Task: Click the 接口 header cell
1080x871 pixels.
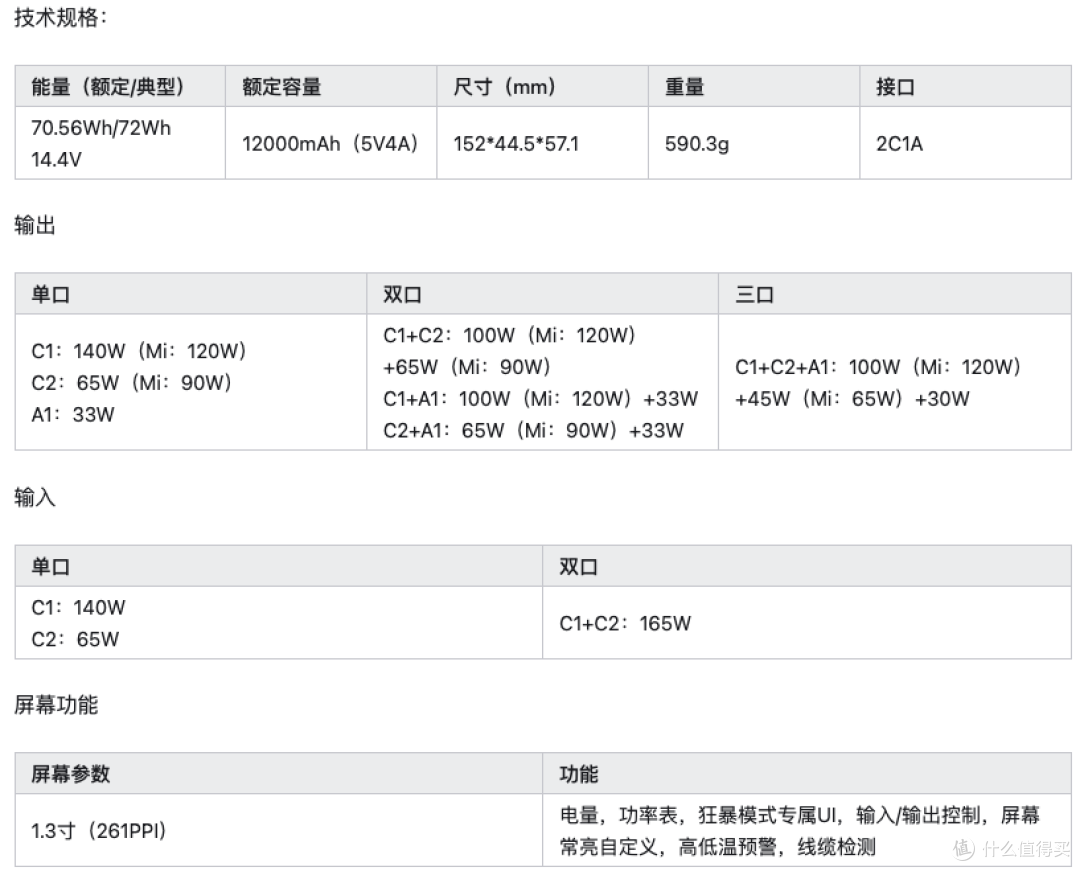Action: 965,87
